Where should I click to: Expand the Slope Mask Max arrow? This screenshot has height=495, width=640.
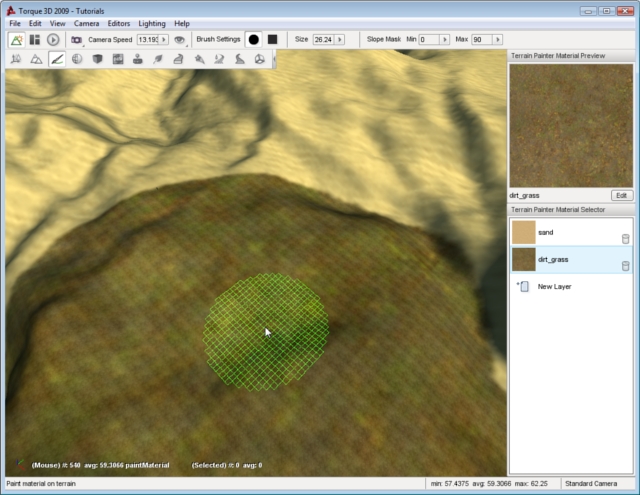[502, 39]
